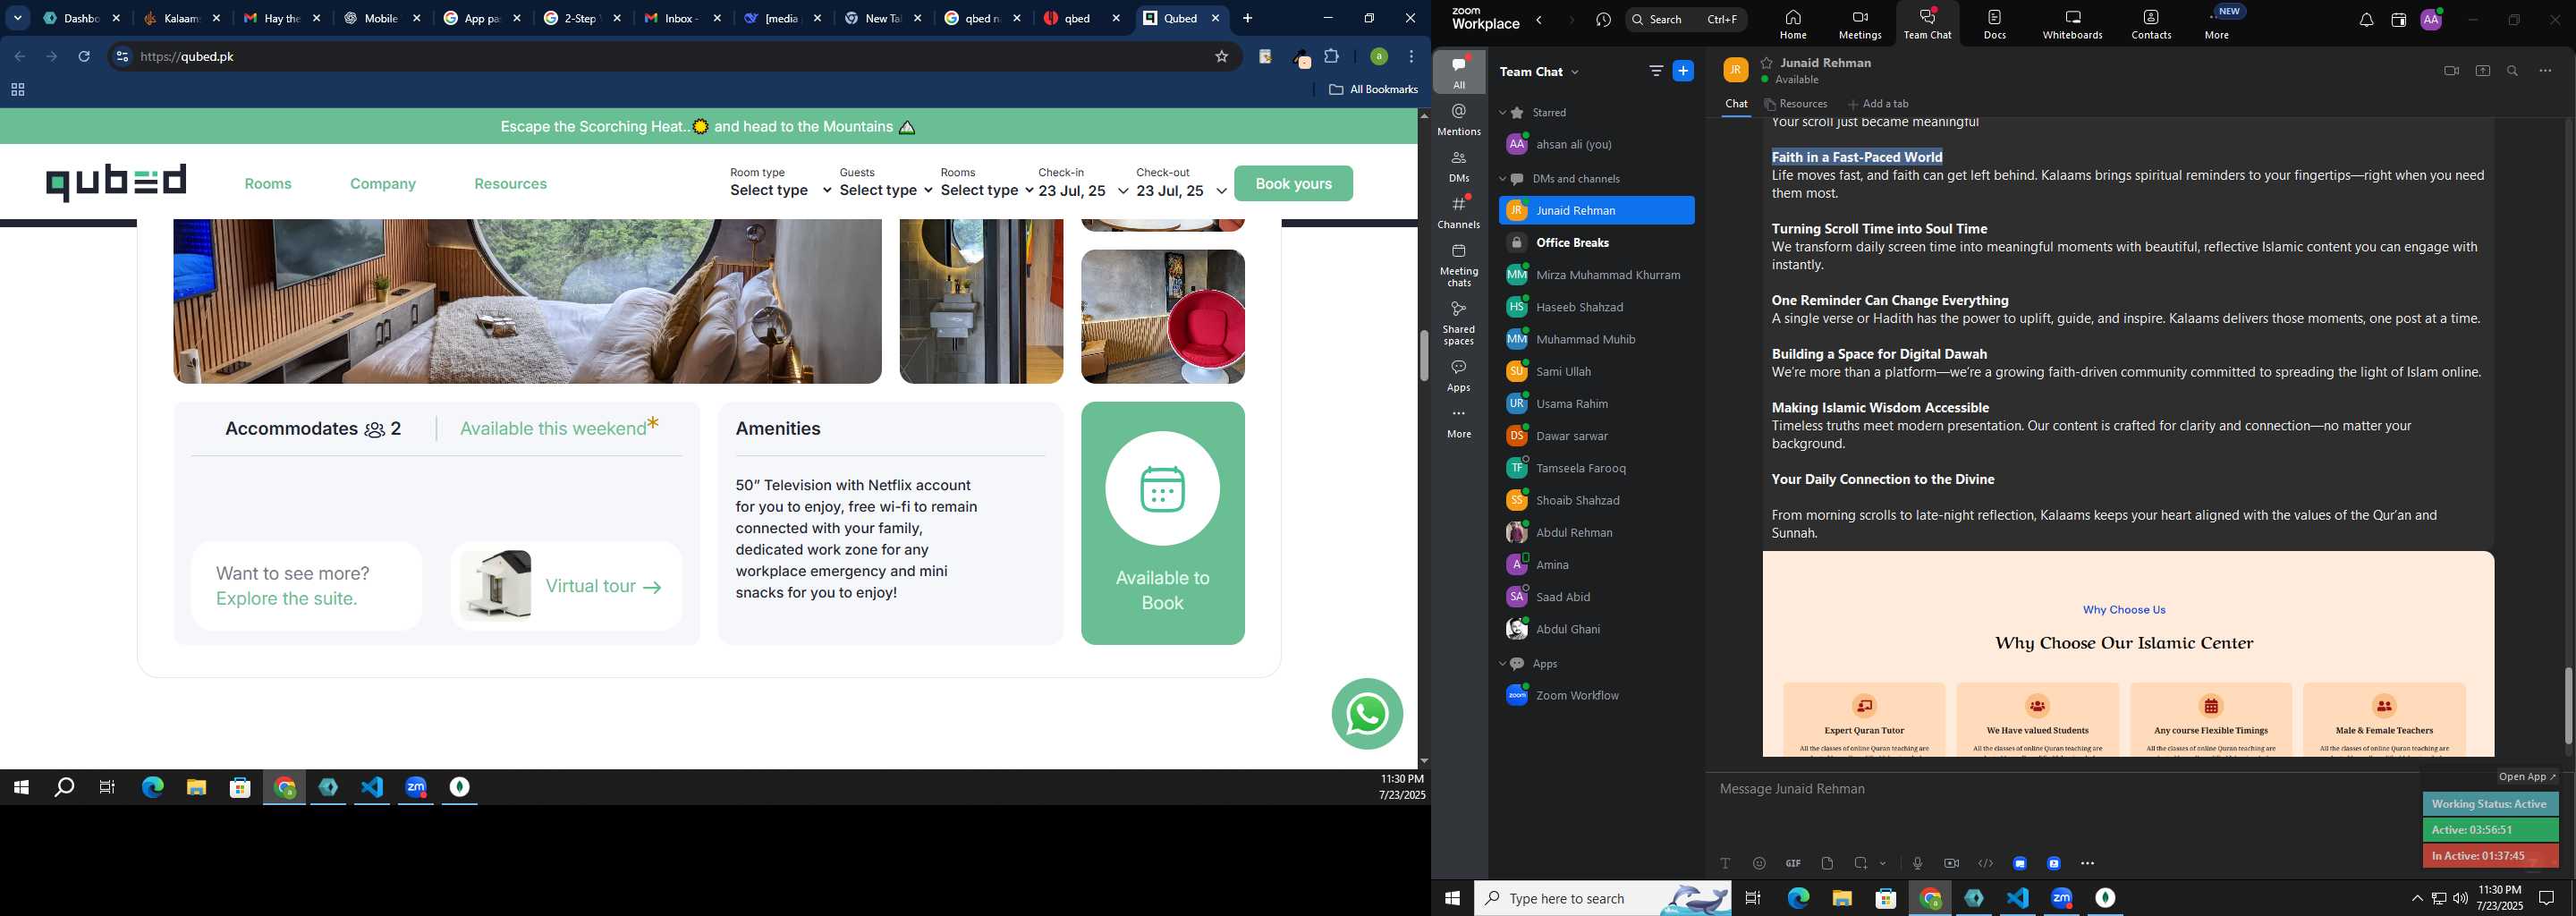Viewport: 2576px width, 916px height.
Task: Open Channels in Zoom sidebar
Action: coord(1459,213)
